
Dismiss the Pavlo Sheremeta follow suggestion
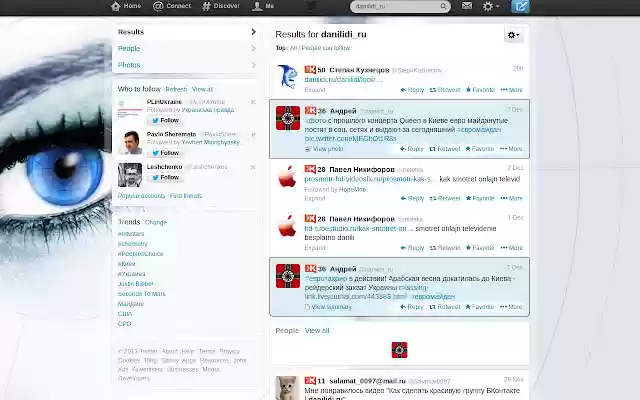pos(253,134)
